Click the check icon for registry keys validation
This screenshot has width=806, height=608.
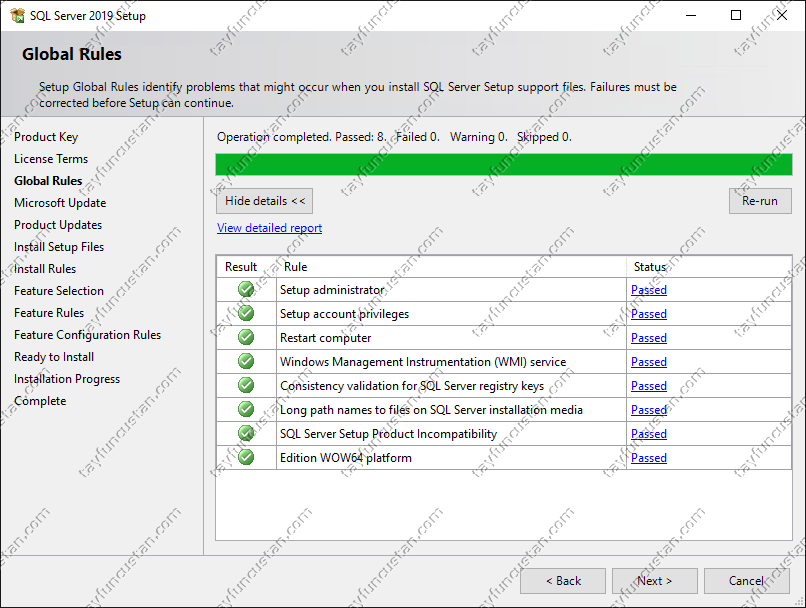246,385
